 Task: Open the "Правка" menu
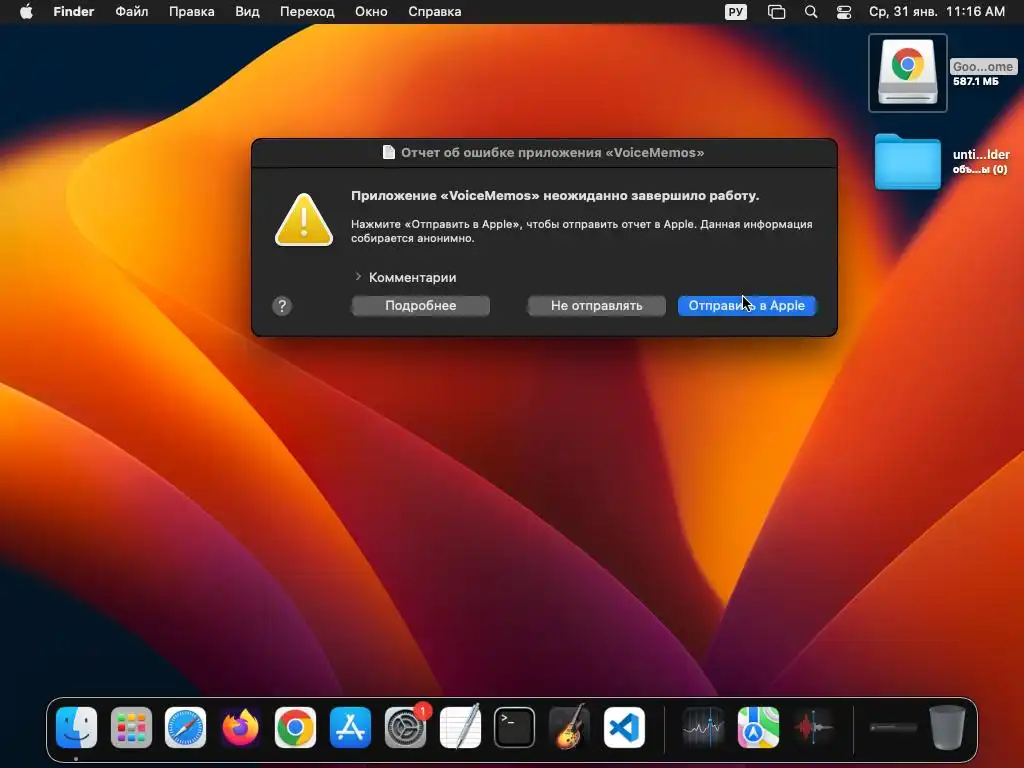pos(191,12)
